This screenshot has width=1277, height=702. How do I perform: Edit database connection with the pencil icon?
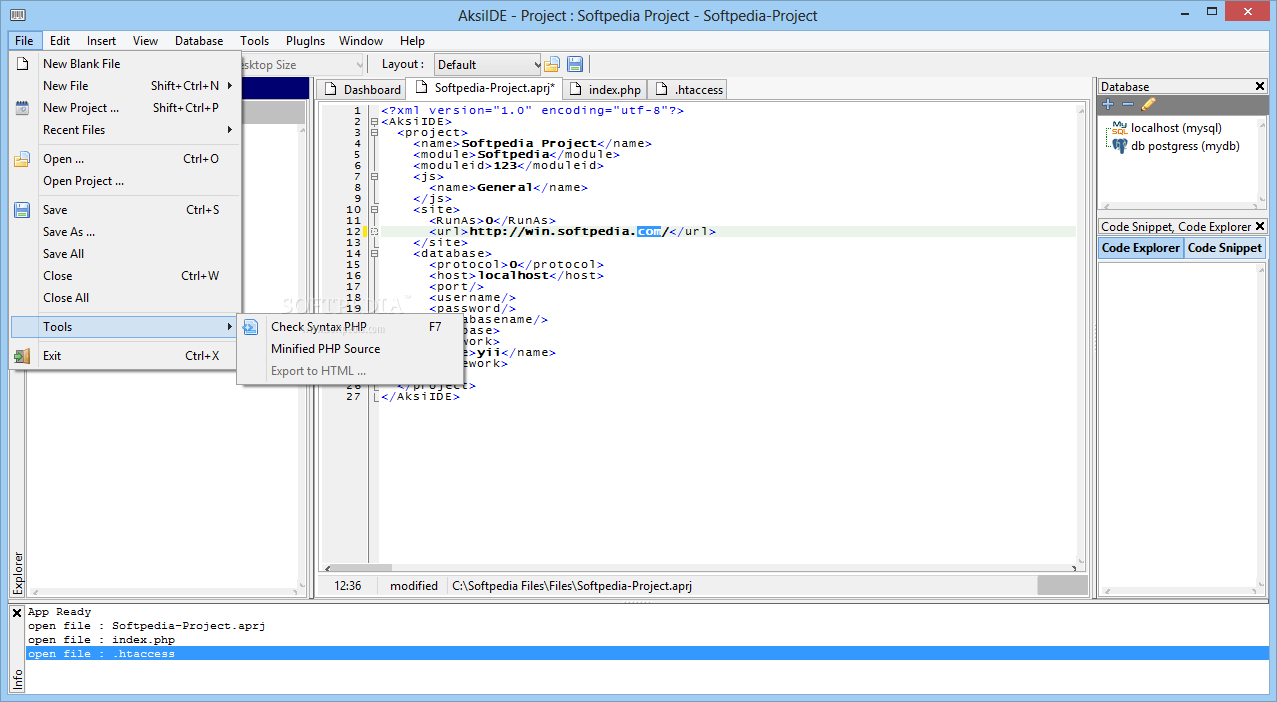click(1148, 104)
